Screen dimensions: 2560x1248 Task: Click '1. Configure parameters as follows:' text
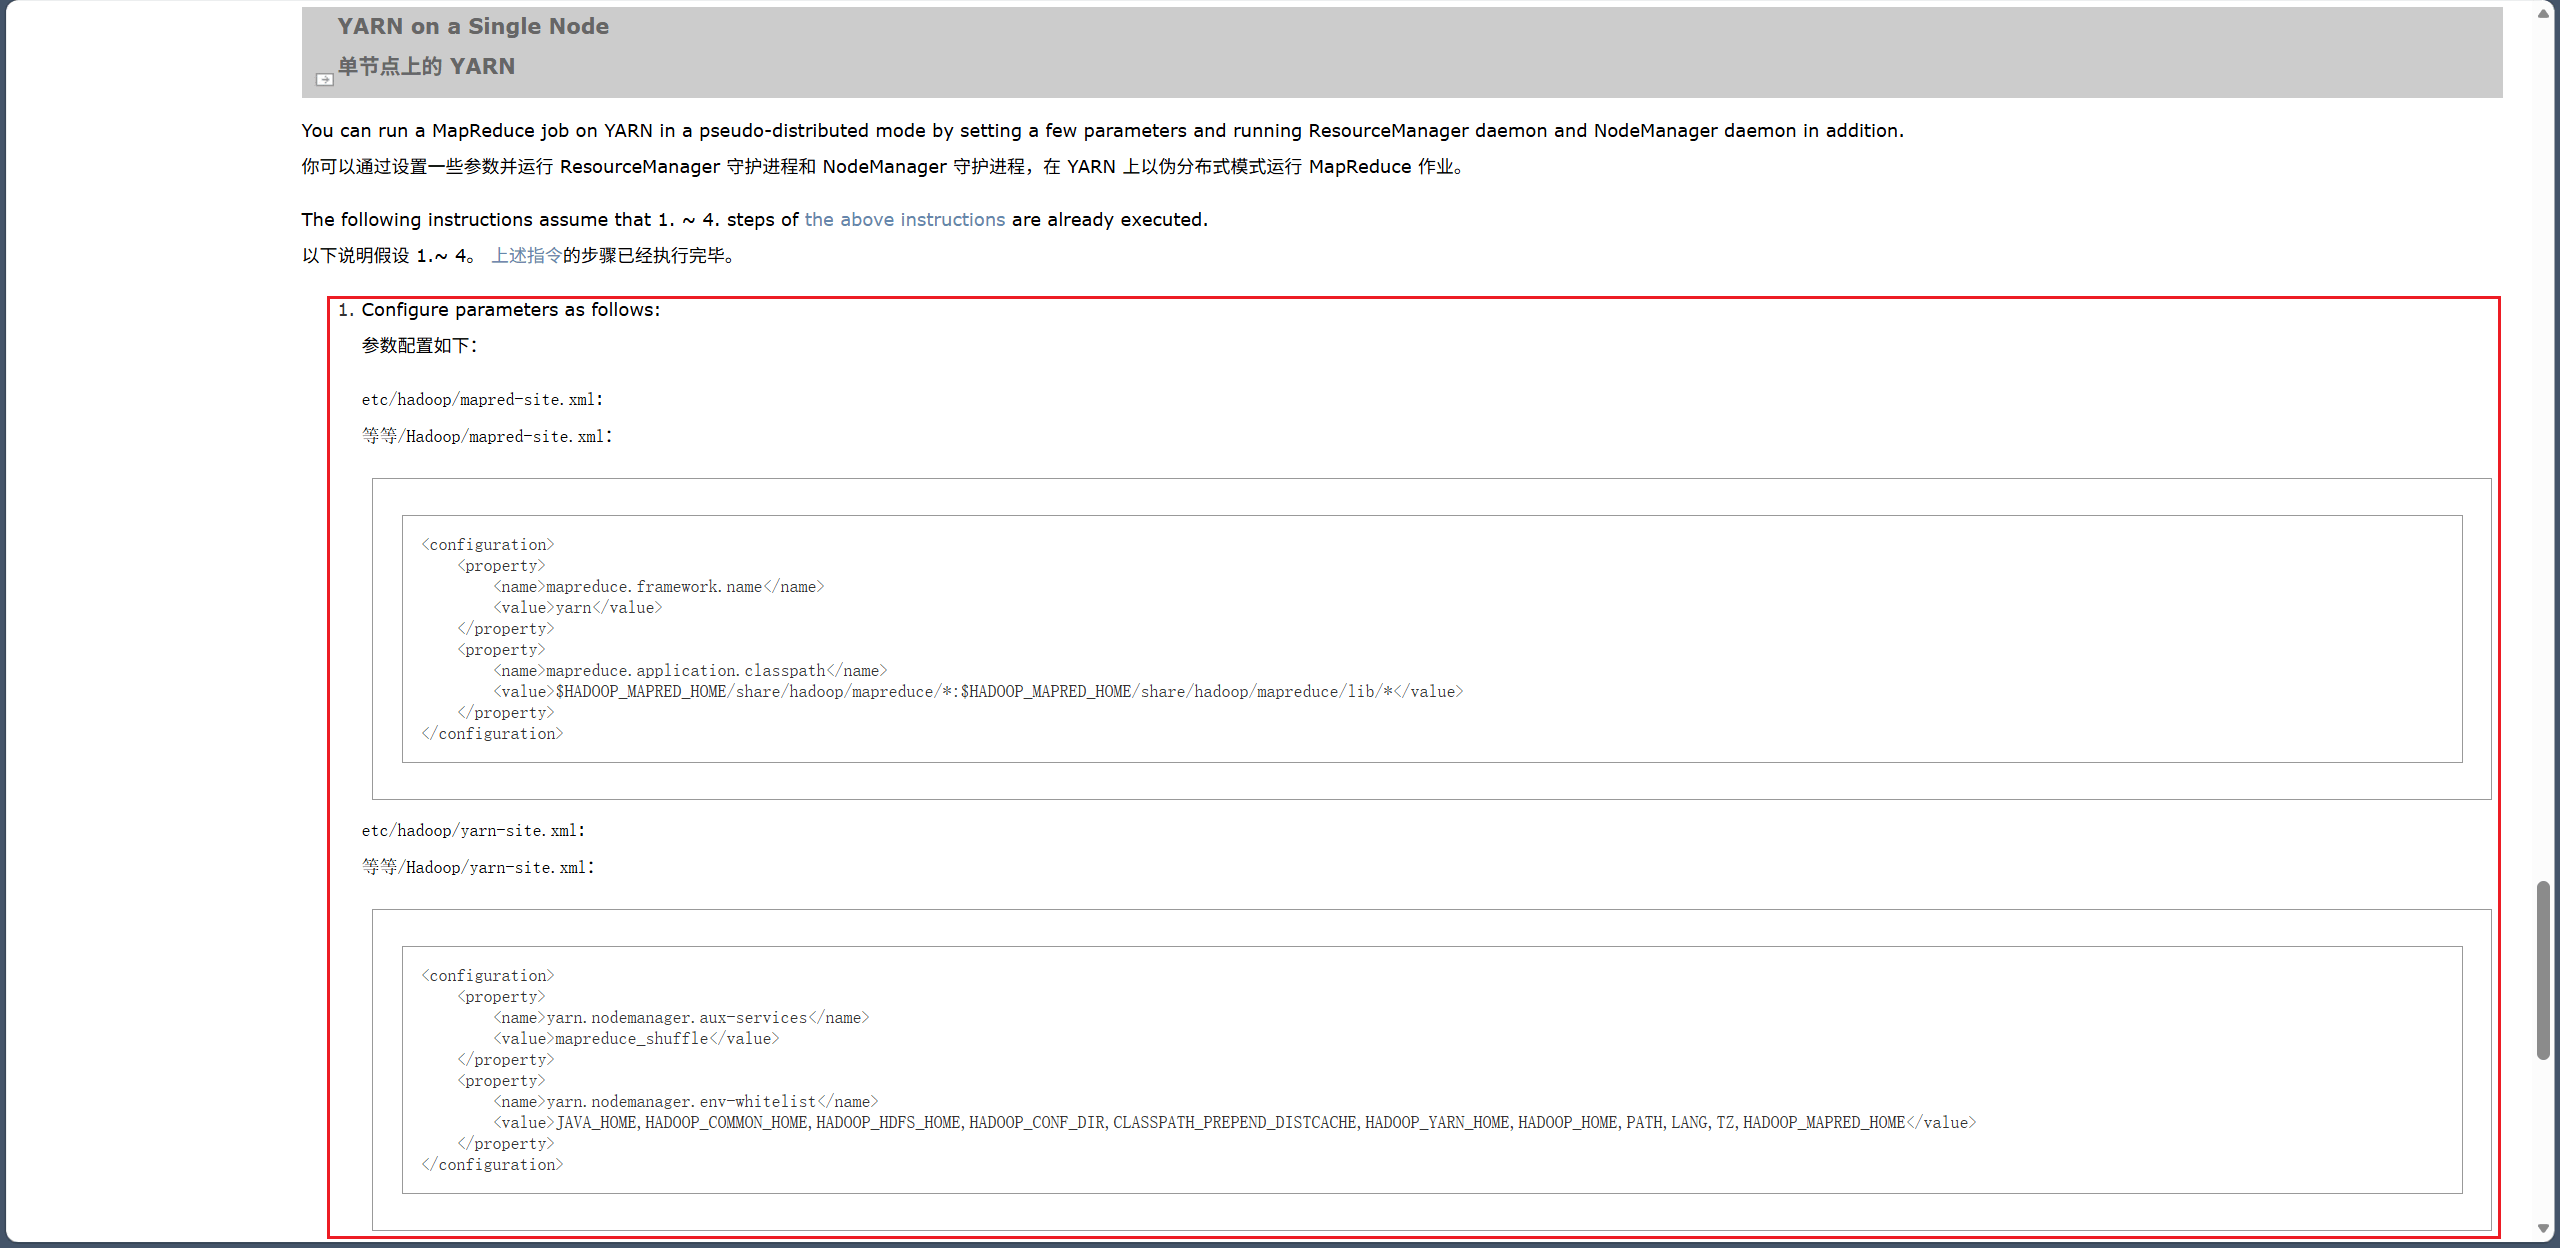(x=499, y=310)
